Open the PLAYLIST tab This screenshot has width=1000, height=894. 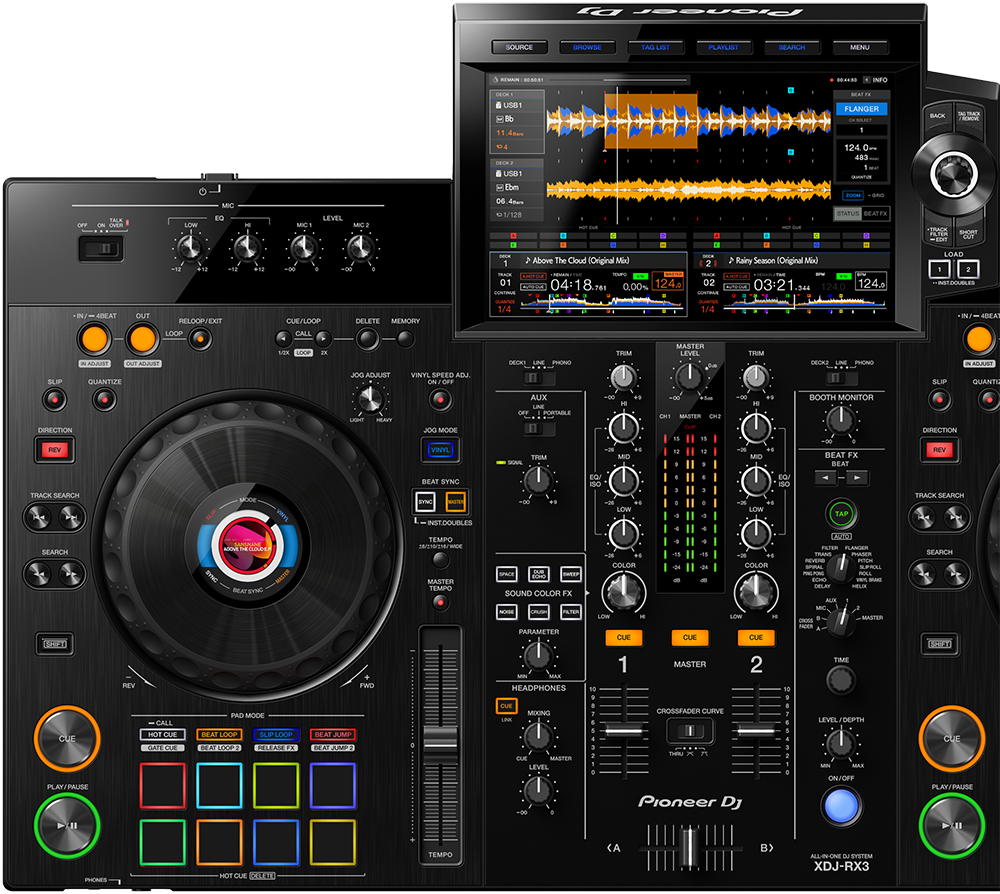(723, 47)
